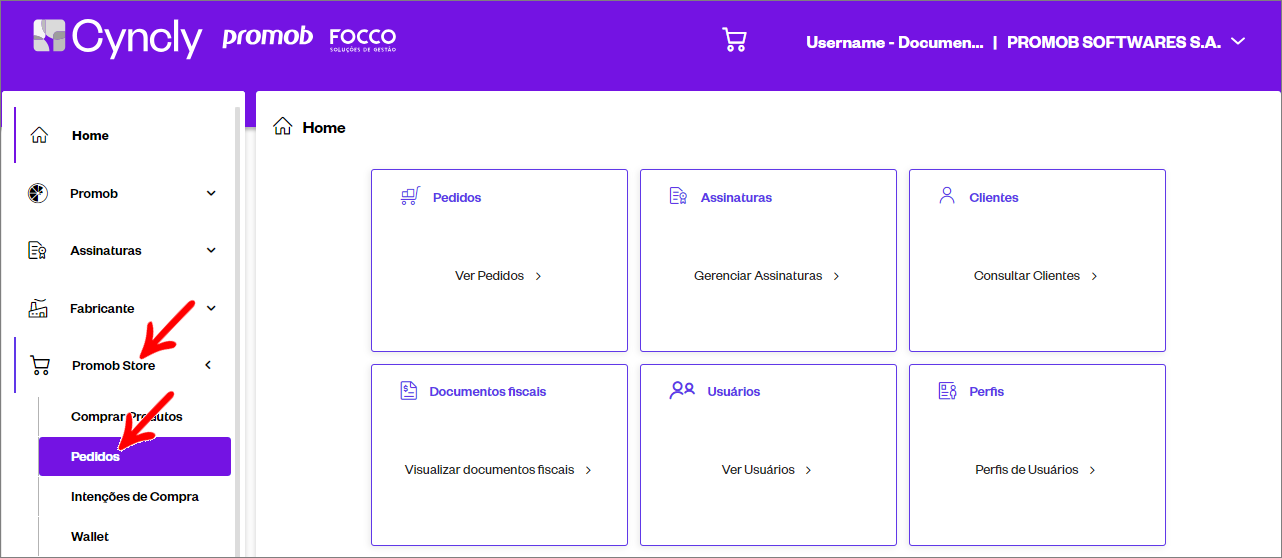
Task: Open the account dropdown arrow in header
Action: (x=1238, y=42)
